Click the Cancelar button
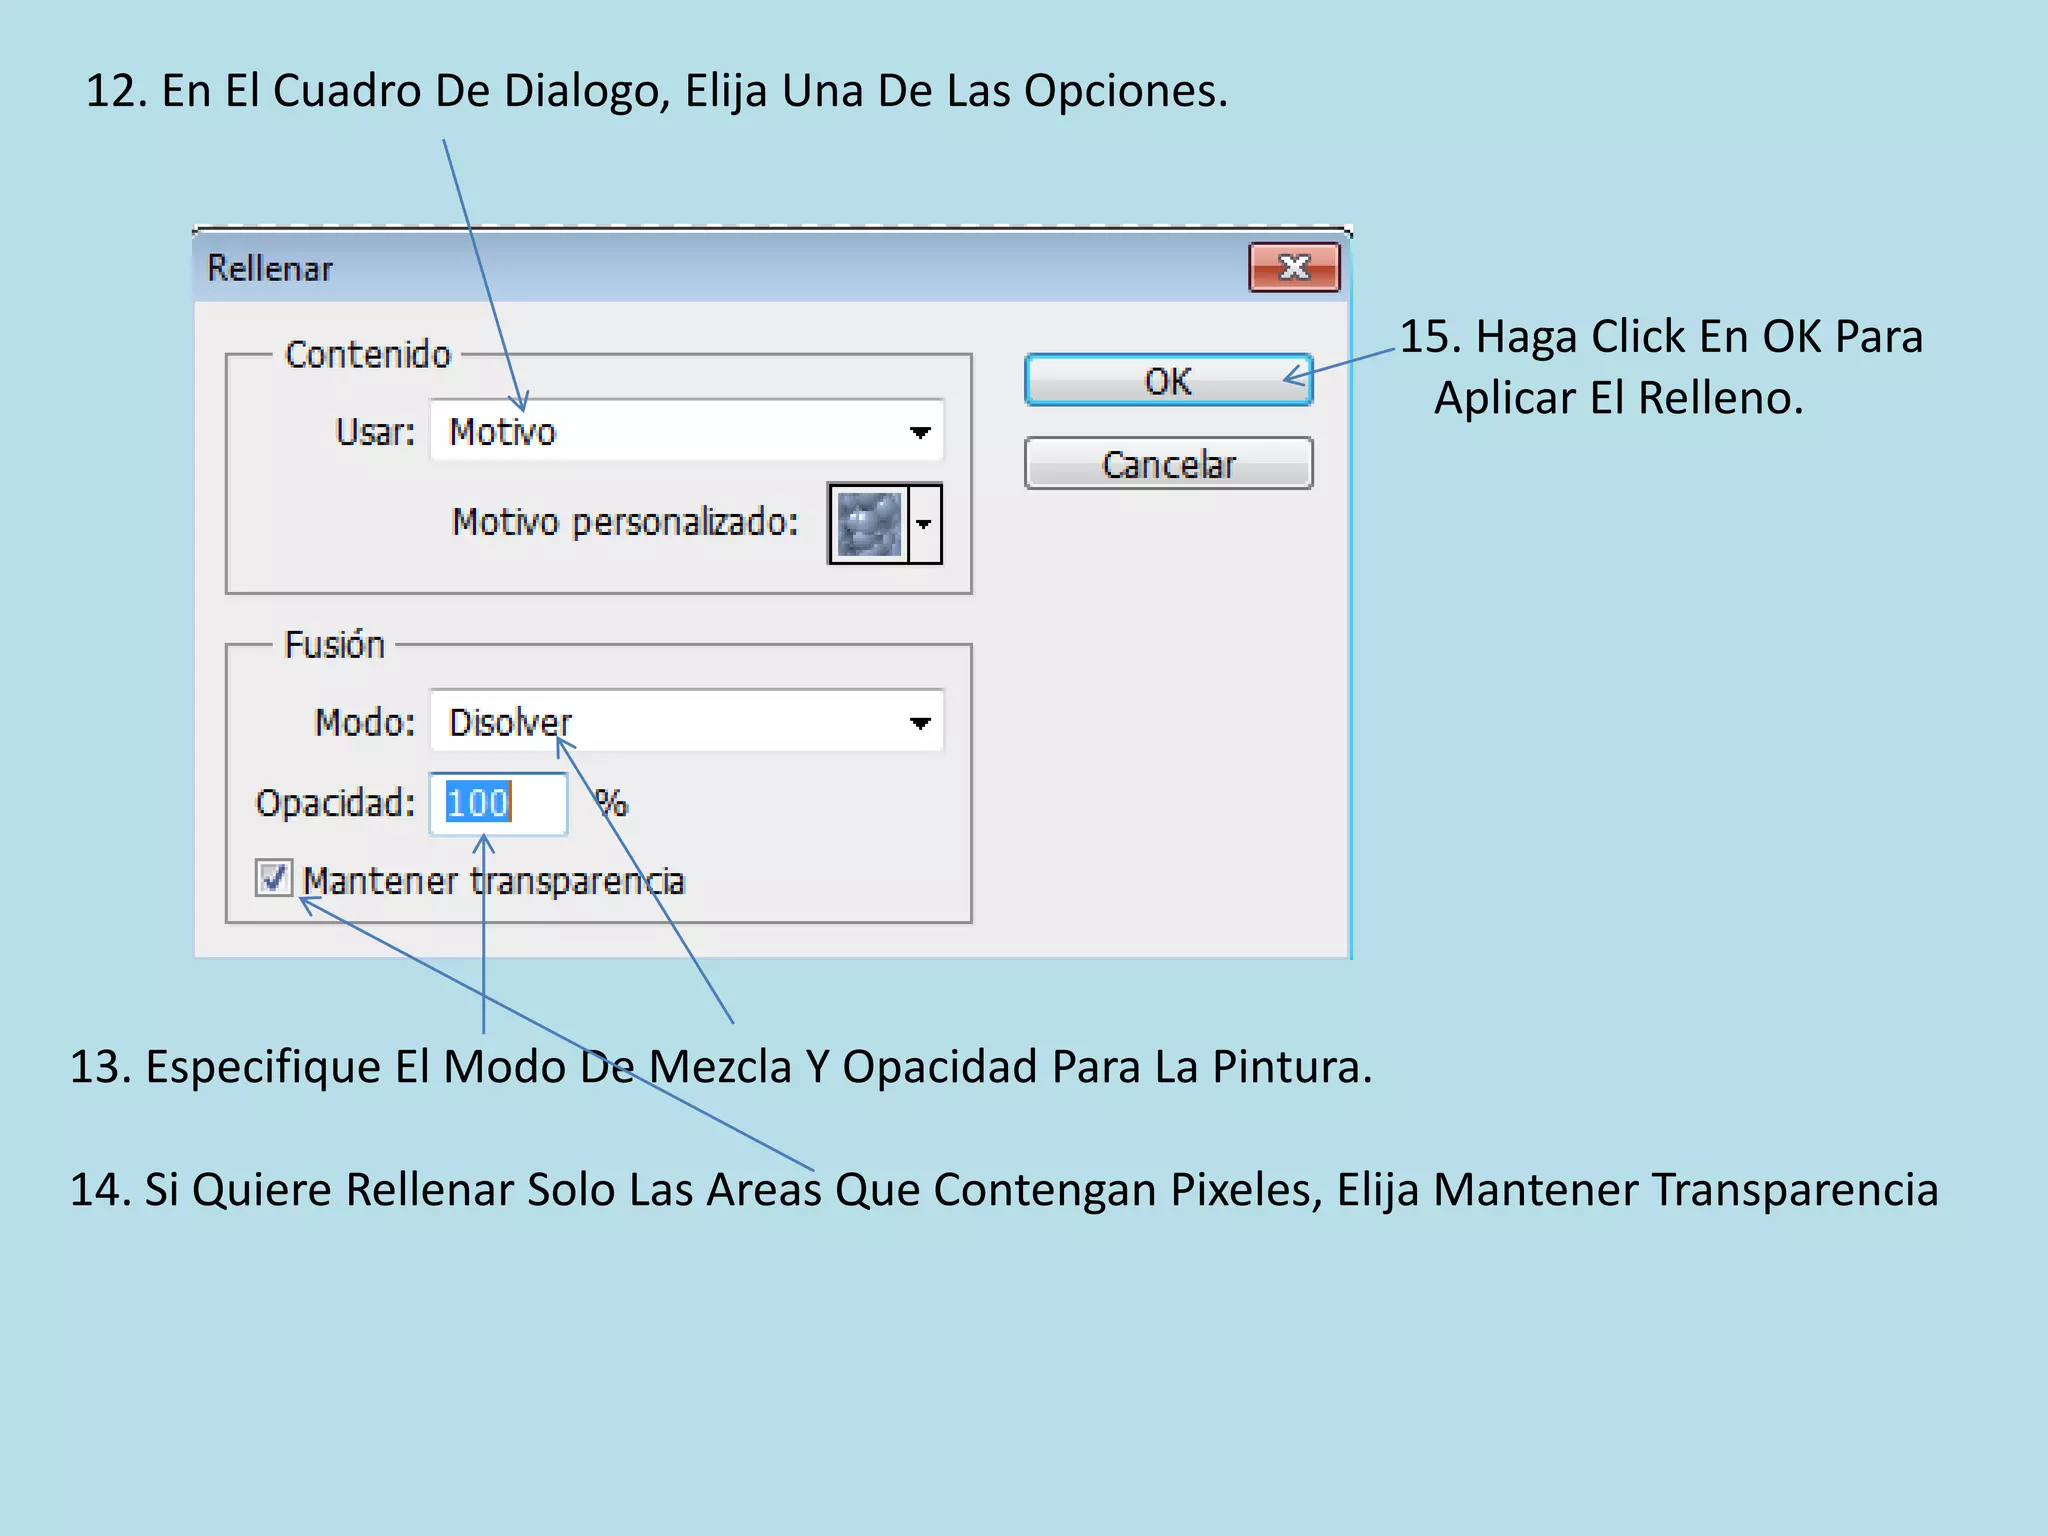The image size is (2048, 1536). tap(1168, 463)
